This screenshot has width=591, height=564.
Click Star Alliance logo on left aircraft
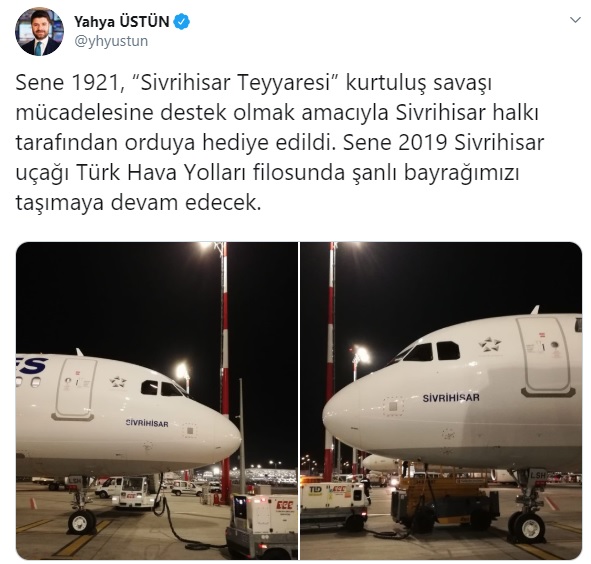click(118, 382)
